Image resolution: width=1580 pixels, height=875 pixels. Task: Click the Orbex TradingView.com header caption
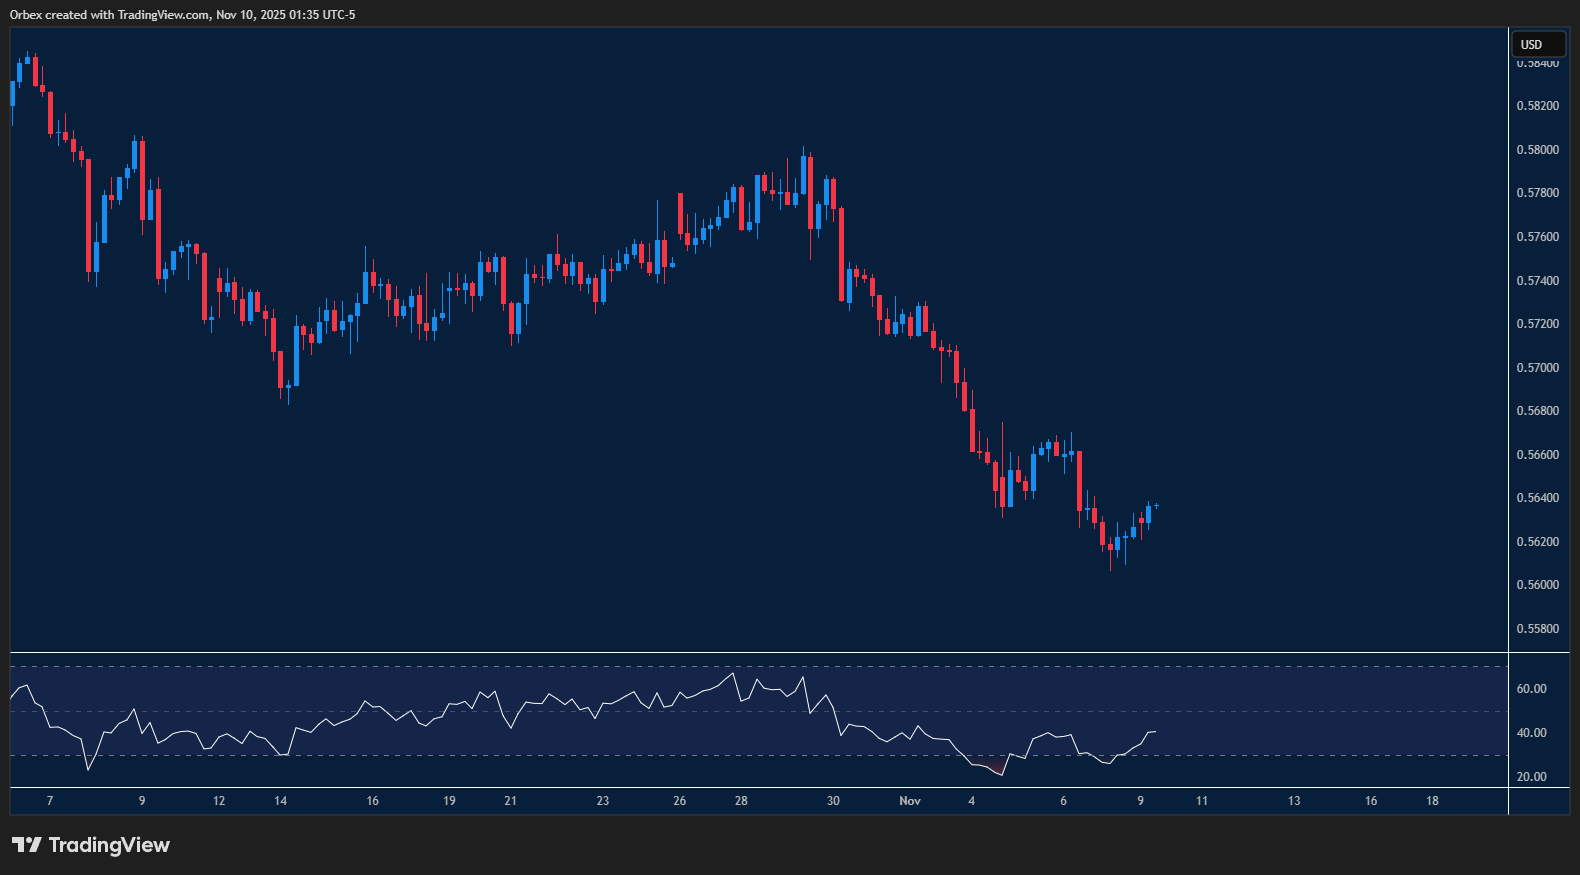point(182,14)
